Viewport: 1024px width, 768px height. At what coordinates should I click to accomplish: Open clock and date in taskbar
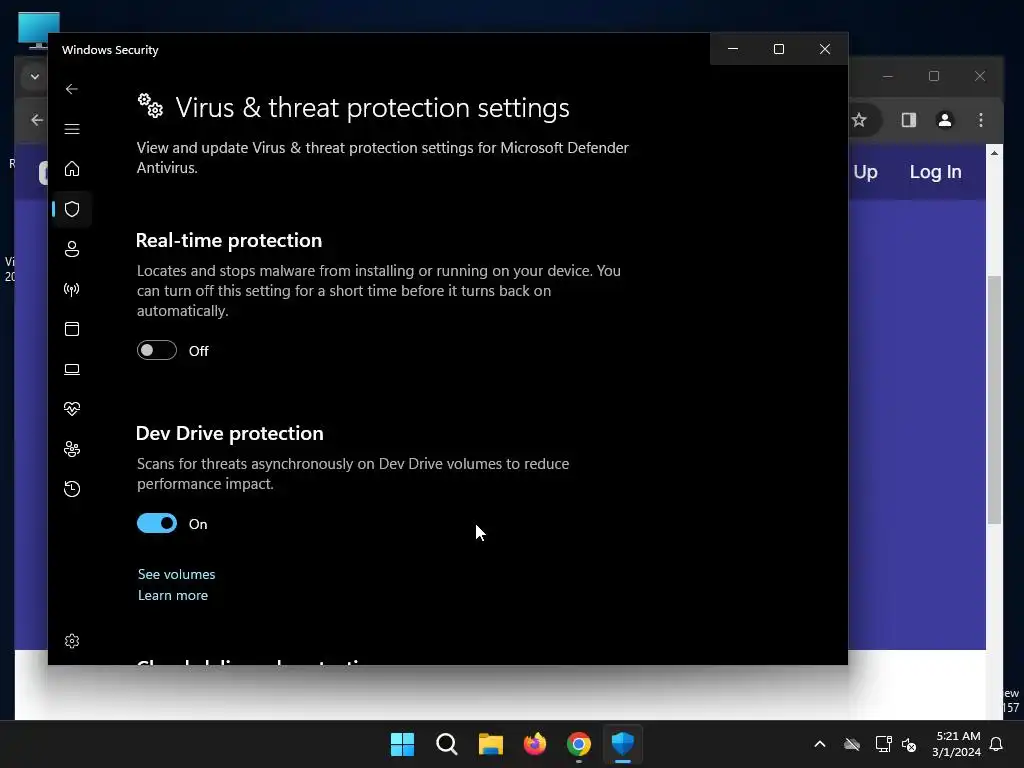coord(956,744)
